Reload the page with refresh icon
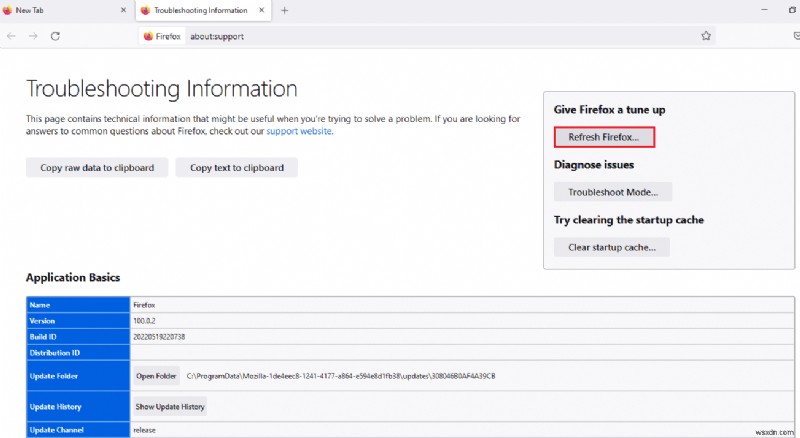This screenshot has width=800, height=438. click(x=55, y=36)
